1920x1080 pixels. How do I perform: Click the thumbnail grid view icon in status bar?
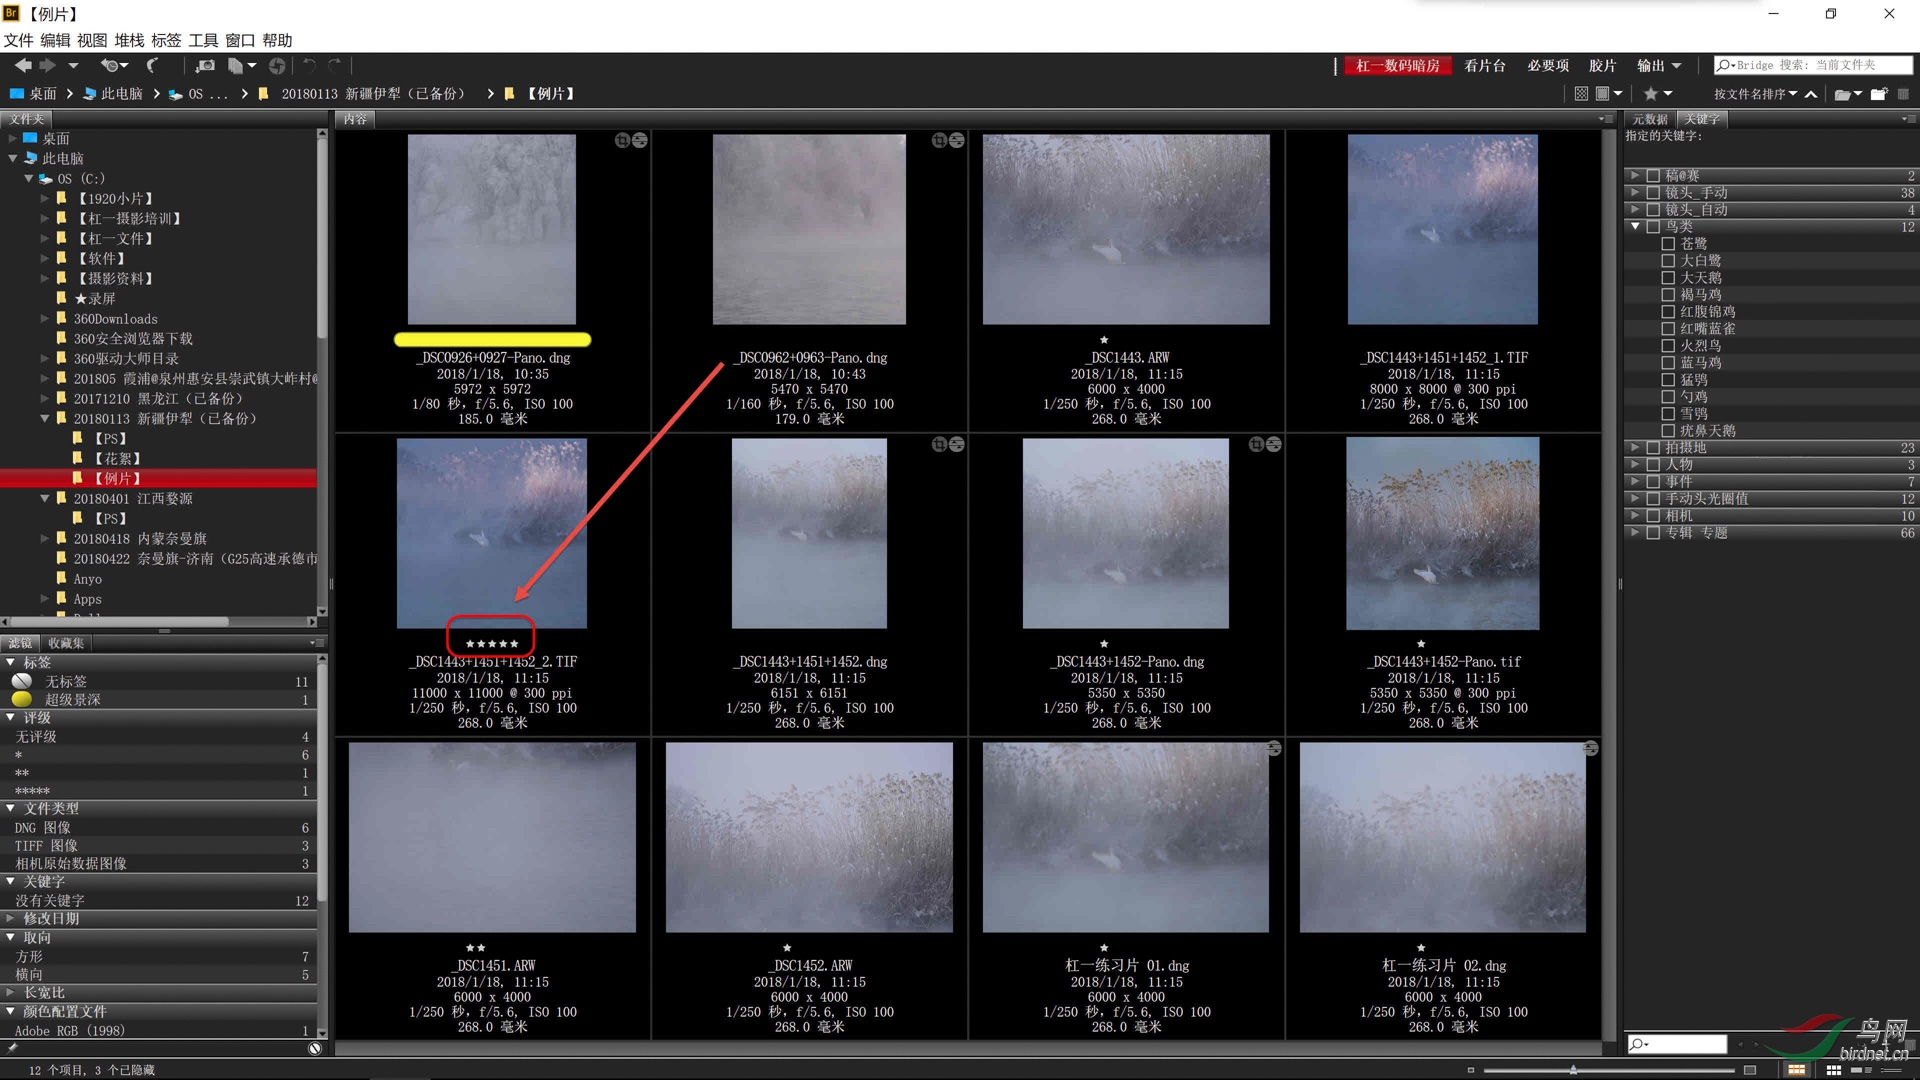coord(1834,1070)
